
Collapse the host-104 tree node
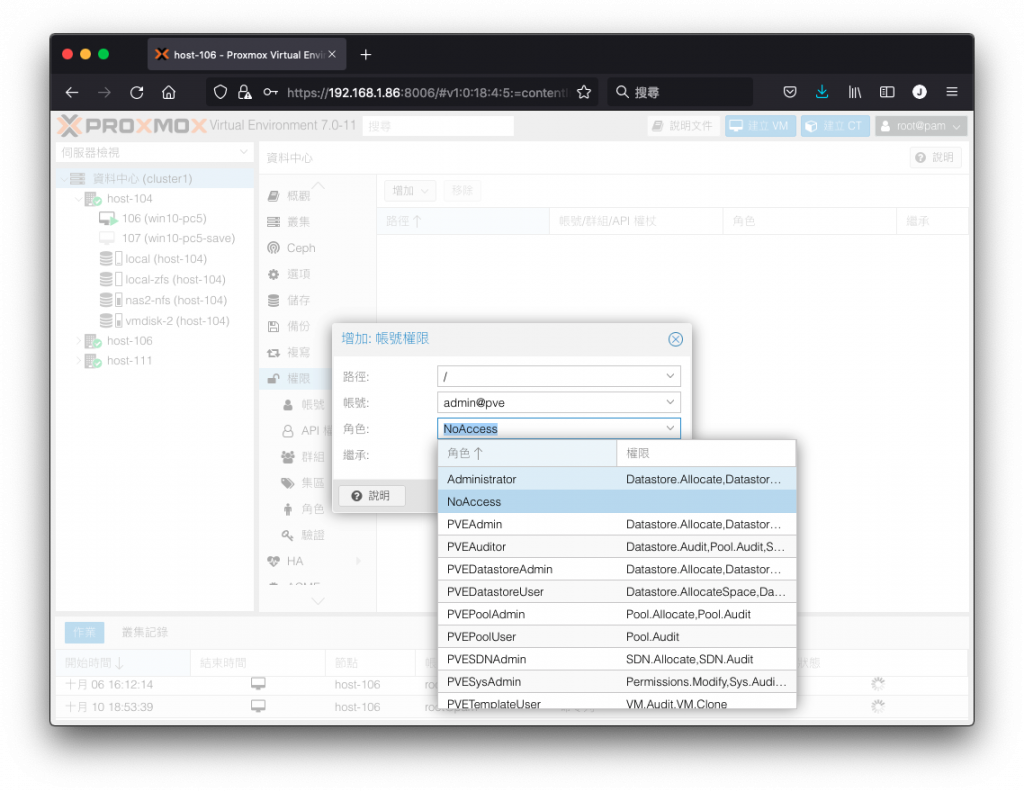pyautogui.click(x=78, y=198)
